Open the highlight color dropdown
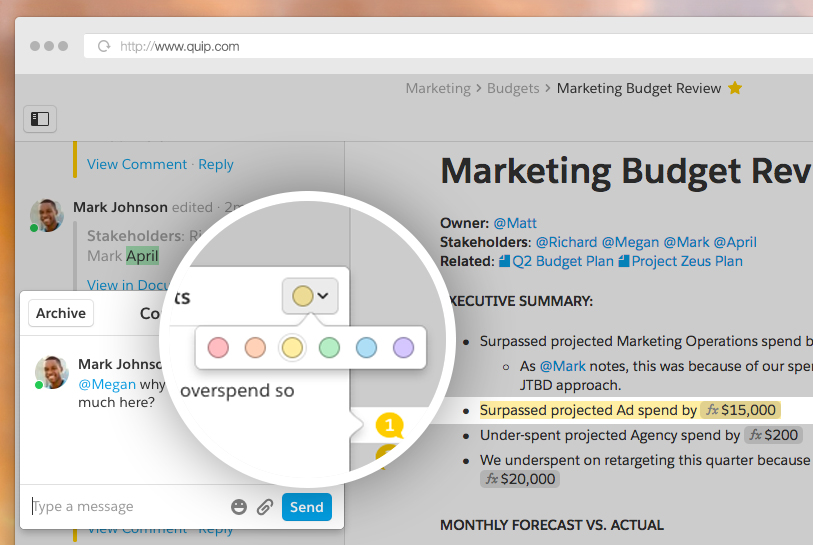This screenshot has width=813, height=545. 310,296
